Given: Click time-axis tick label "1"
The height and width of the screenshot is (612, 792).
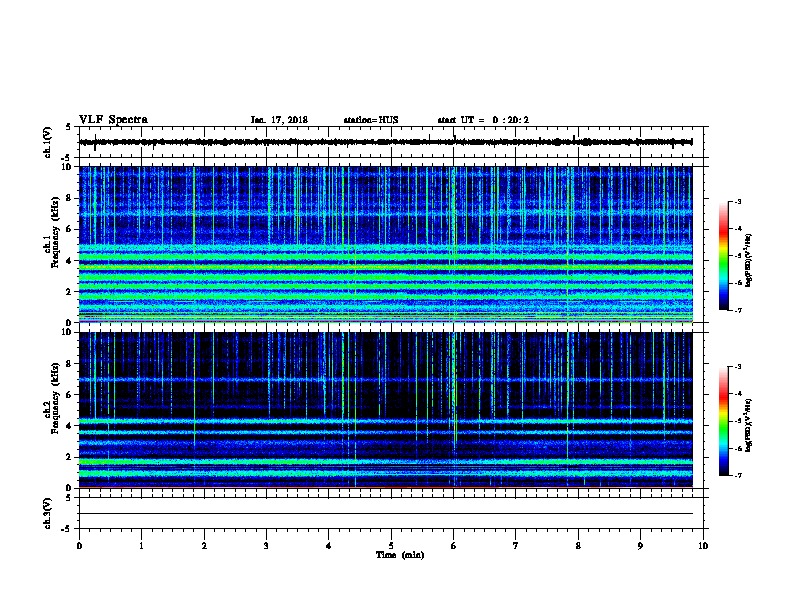Looking at the screenshot, I should [141, 546].
